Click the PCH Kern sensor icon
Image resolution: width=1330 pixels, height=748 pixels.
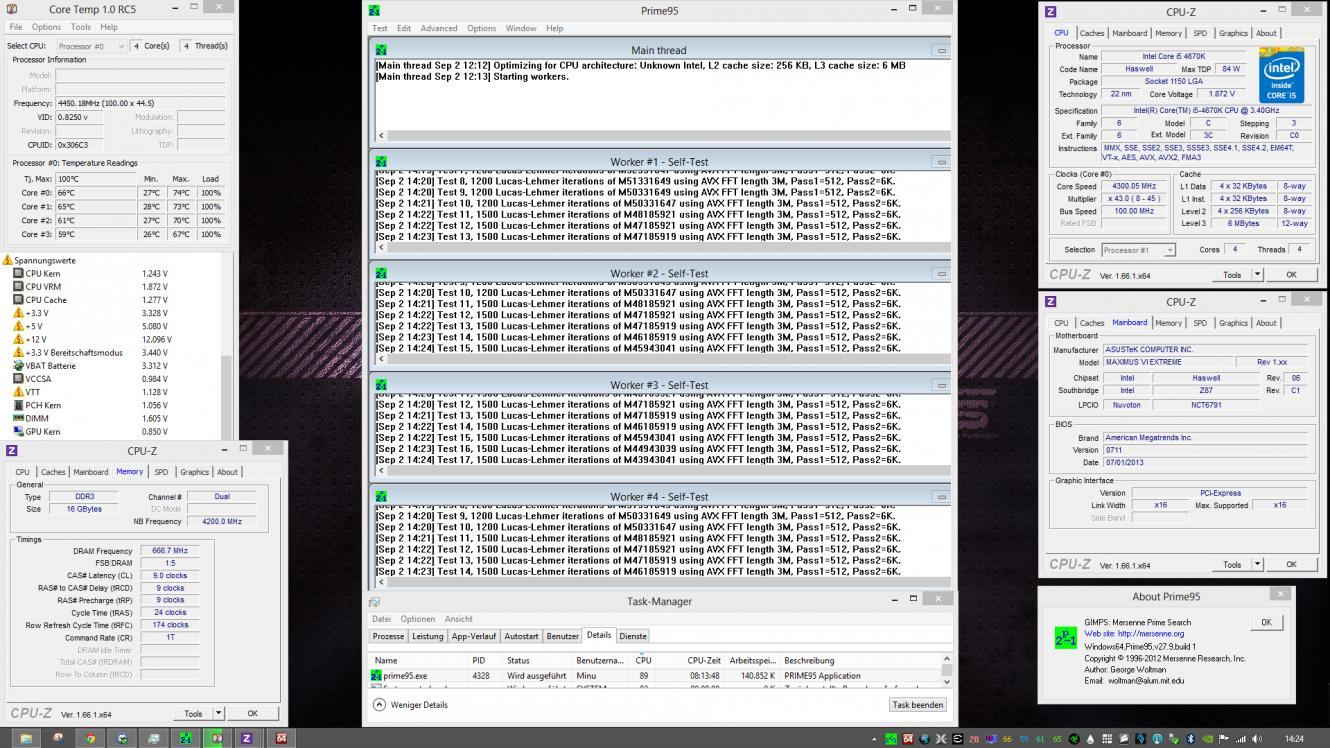click(x=18, y=406)
